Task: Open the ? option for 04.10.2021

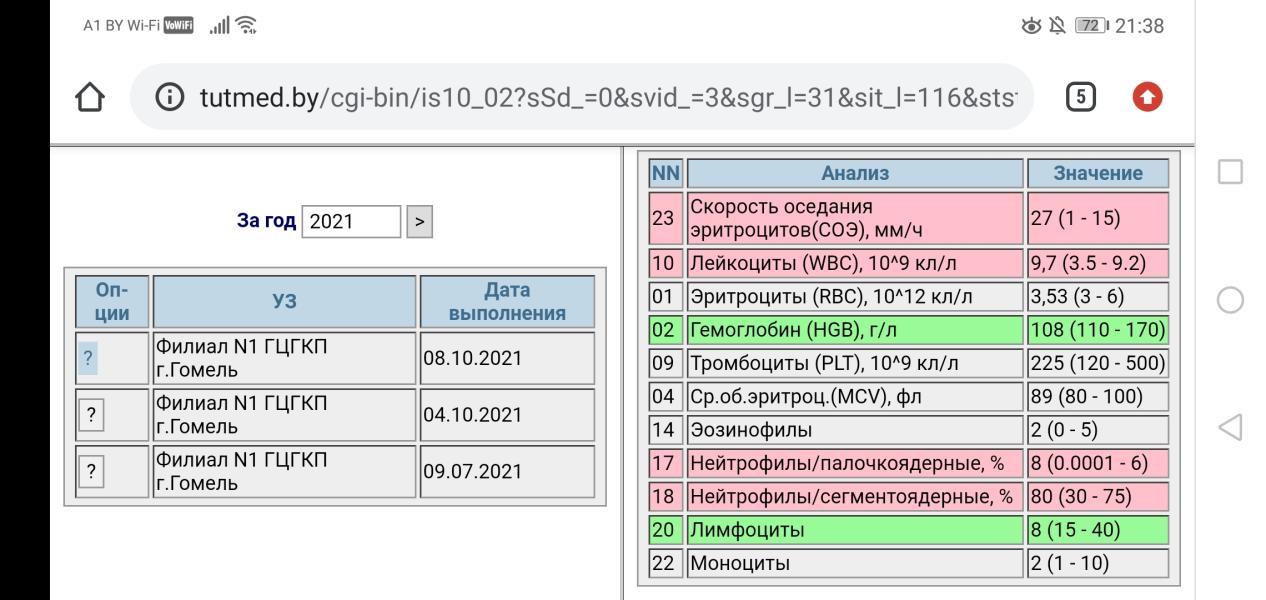Action: pos(91,415)
